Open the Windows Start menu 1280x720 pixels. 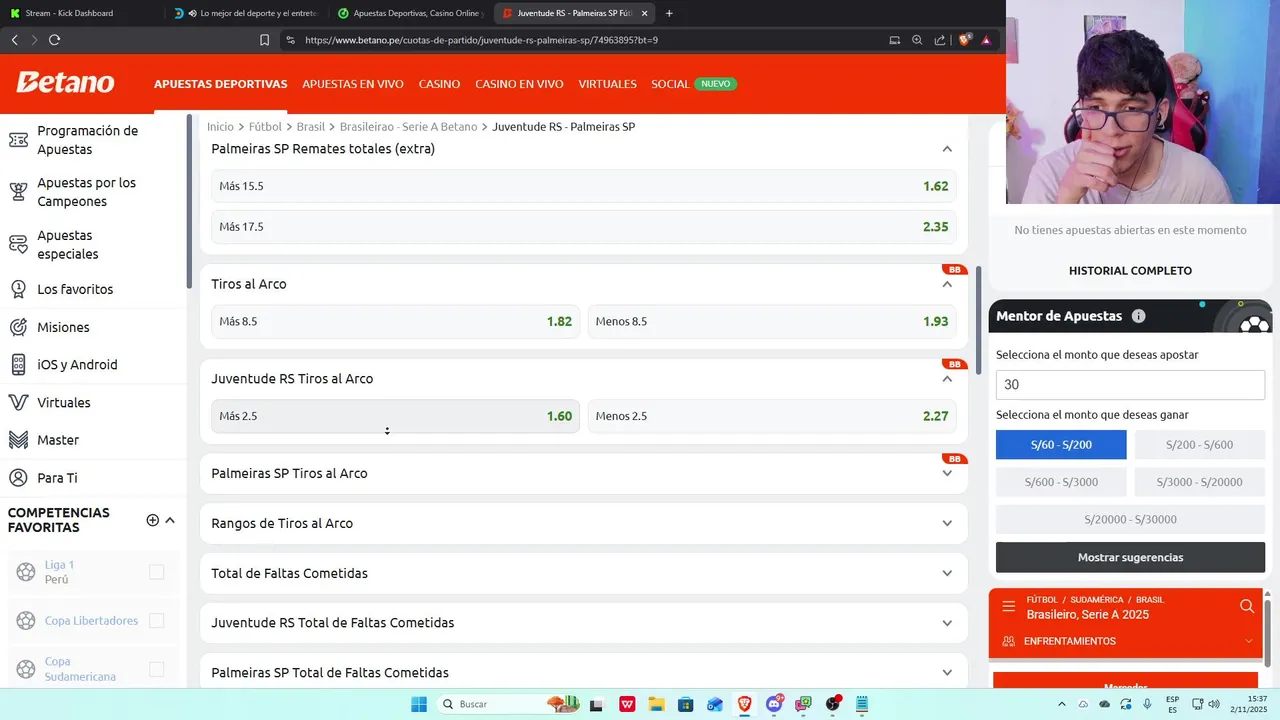[419, 704]
